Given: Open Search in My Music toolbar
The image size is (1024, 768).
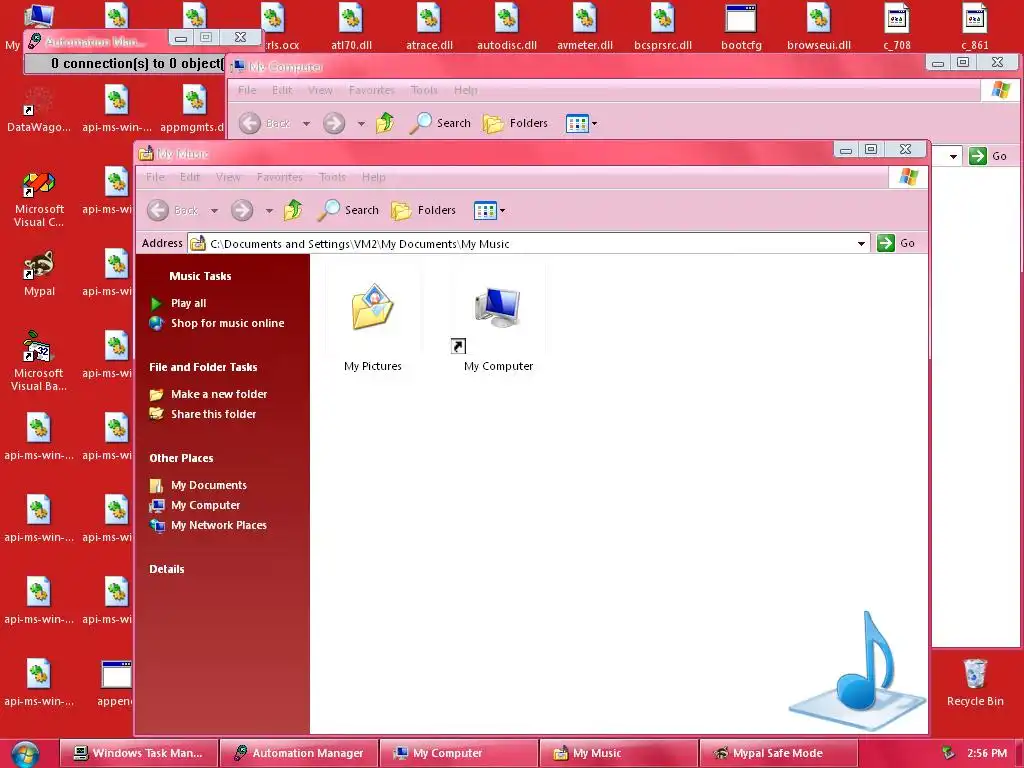Looking at the screenshot, I should (x=348, y=210).
